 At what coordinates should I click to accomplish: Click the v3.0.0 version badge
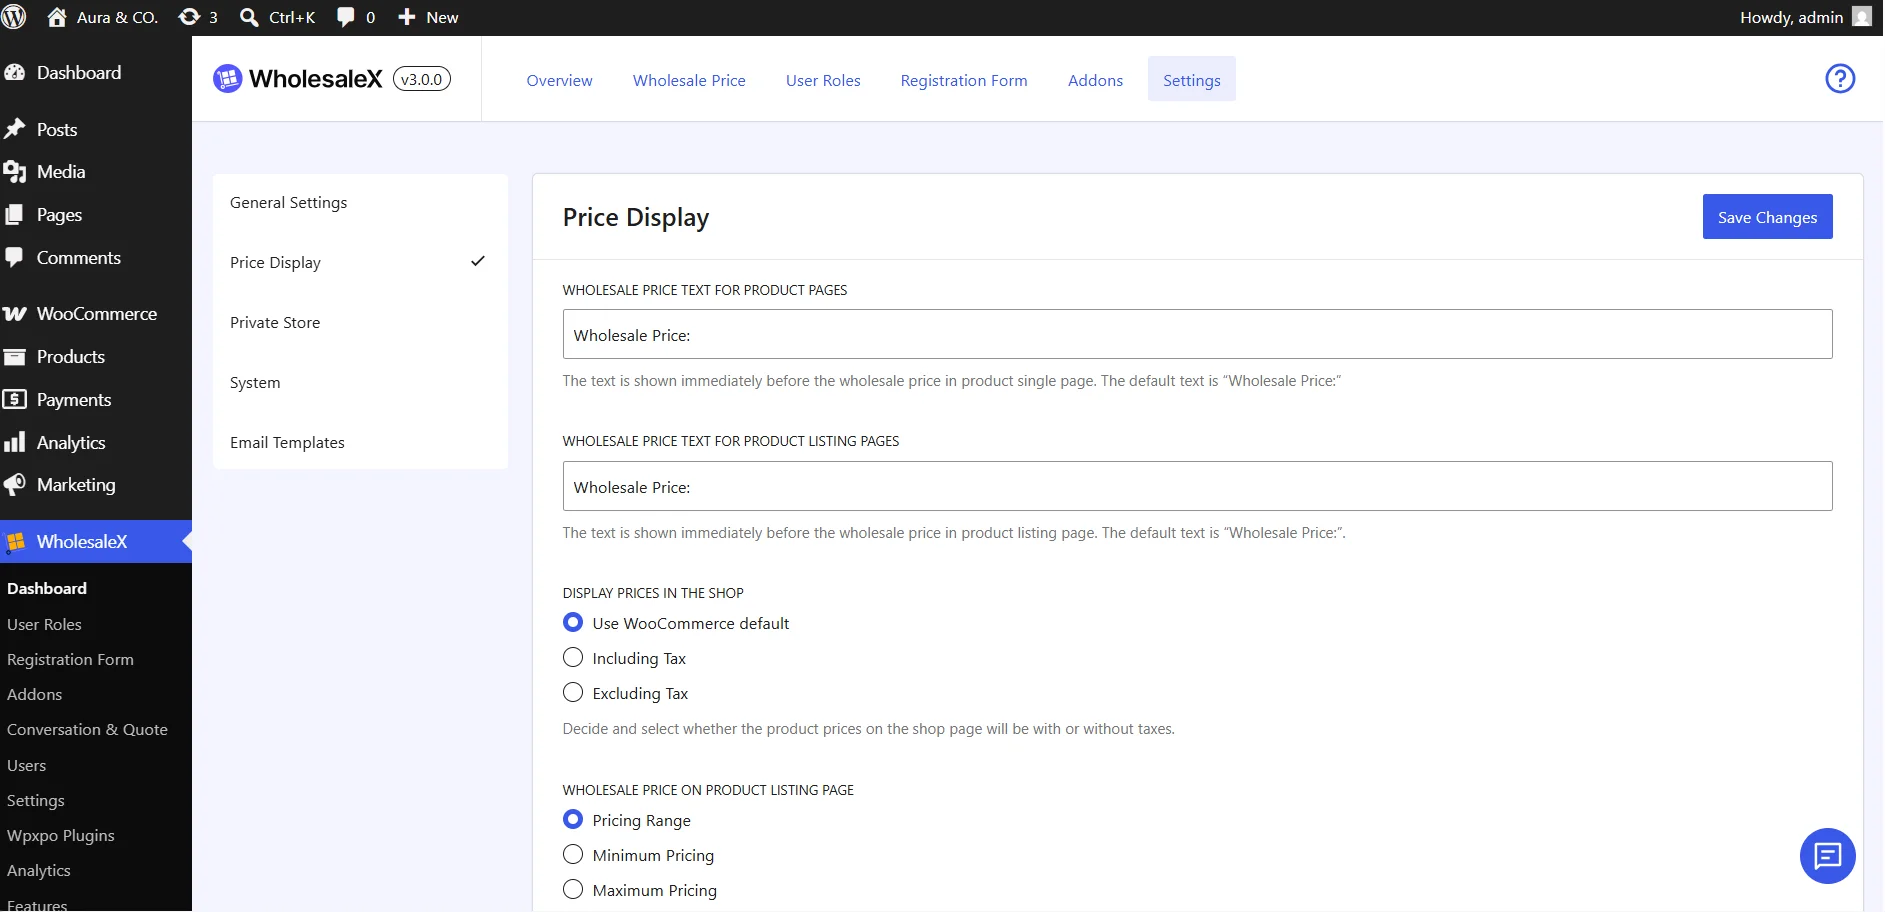[422, 79]
